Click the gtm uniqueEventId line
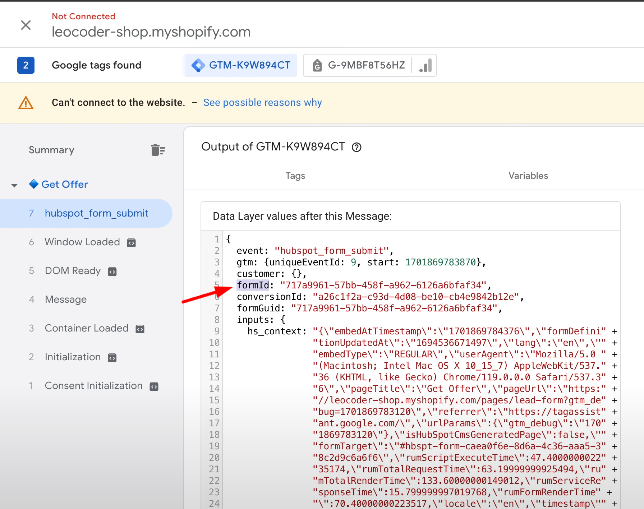 [x=361, y=262]
